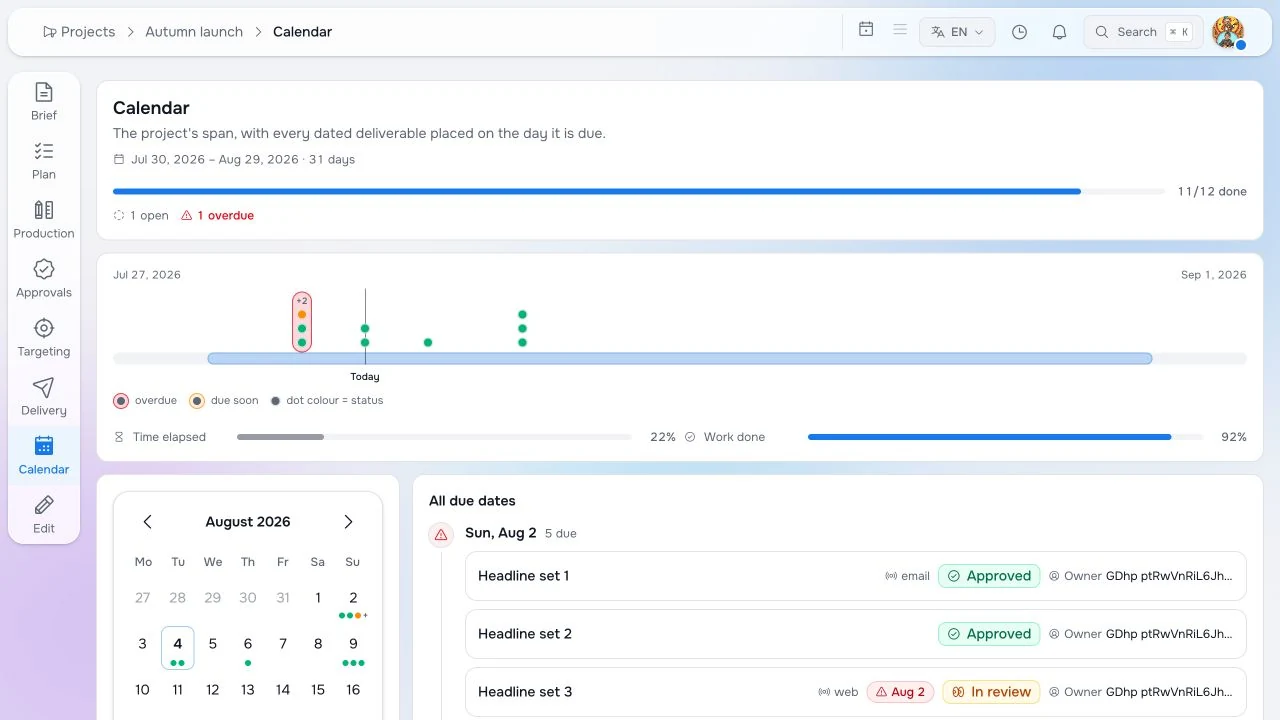Open the Headline set 1 row
The height and width of the screenshot is (720, 1280).
[x=856, y=576]
